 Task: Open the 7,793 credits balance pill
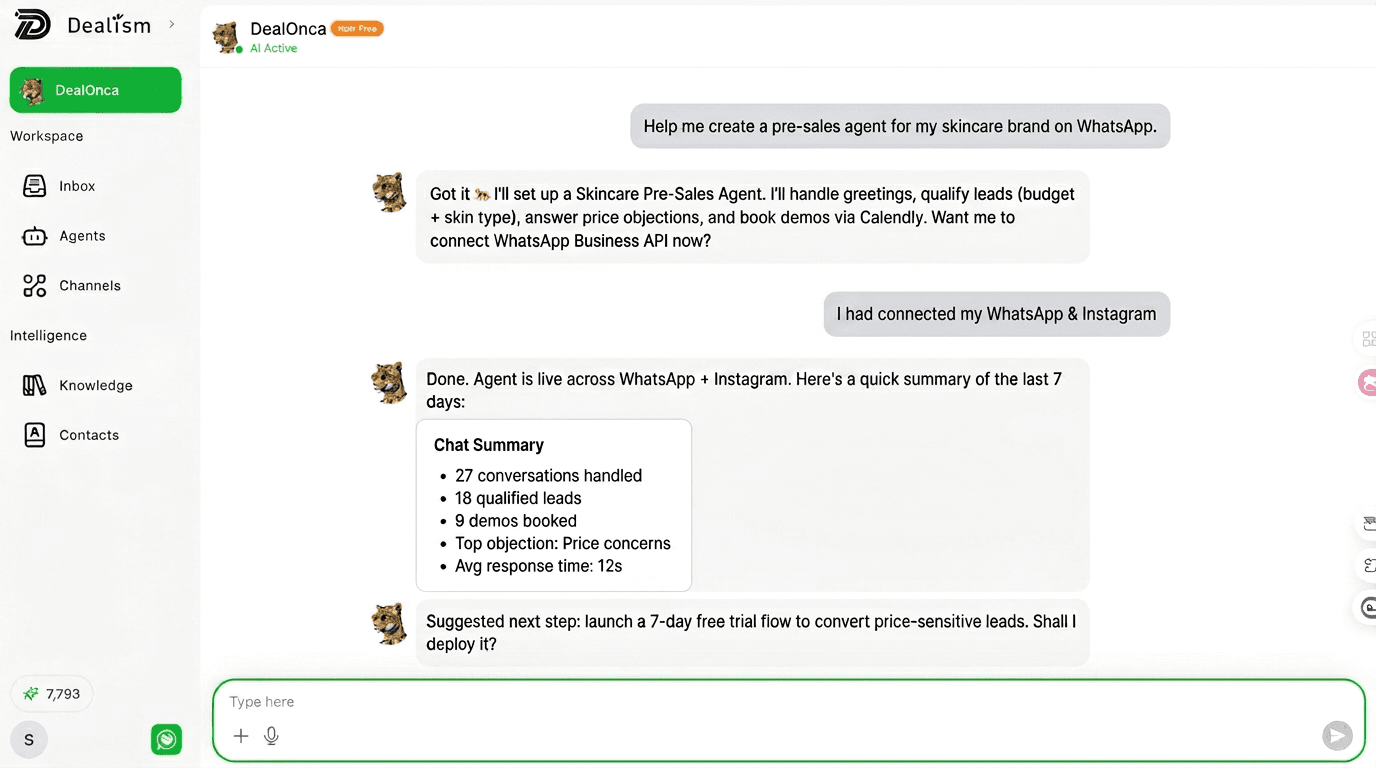point(52,694)
